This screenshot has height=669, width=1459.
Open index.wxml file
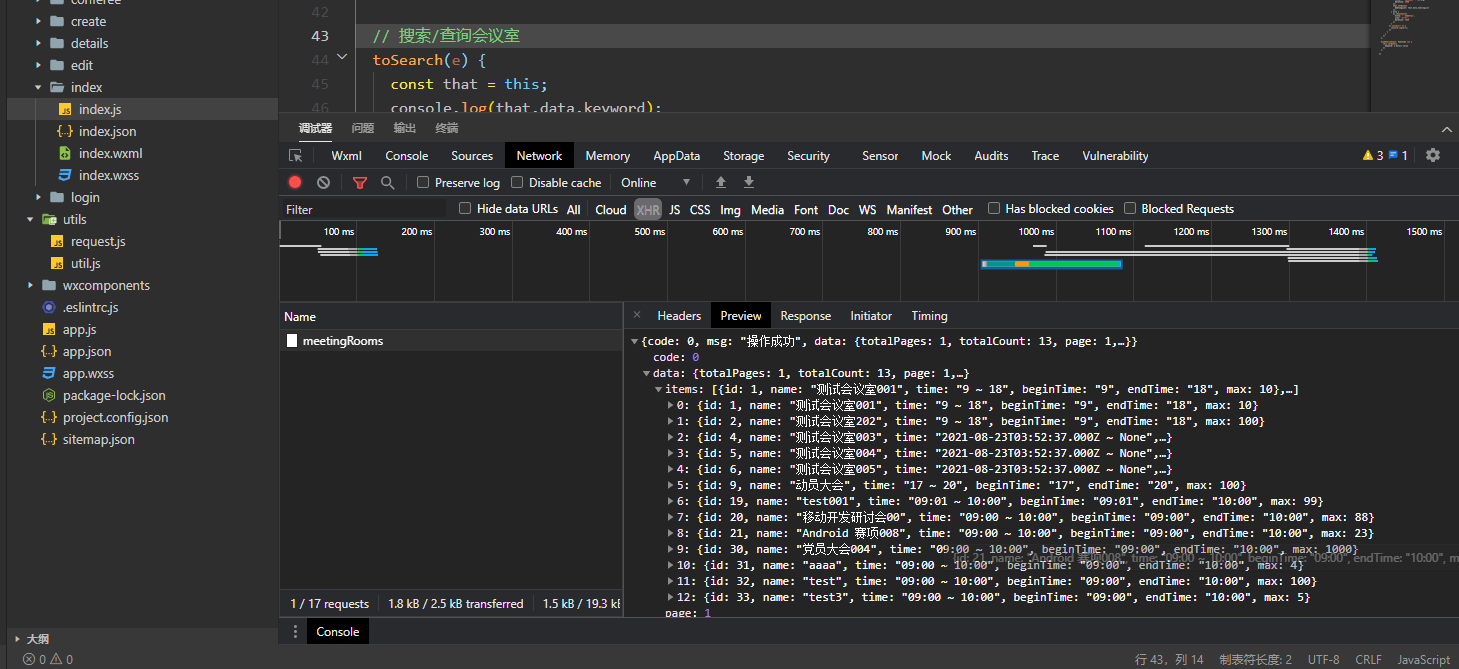[x=111, y=153]
